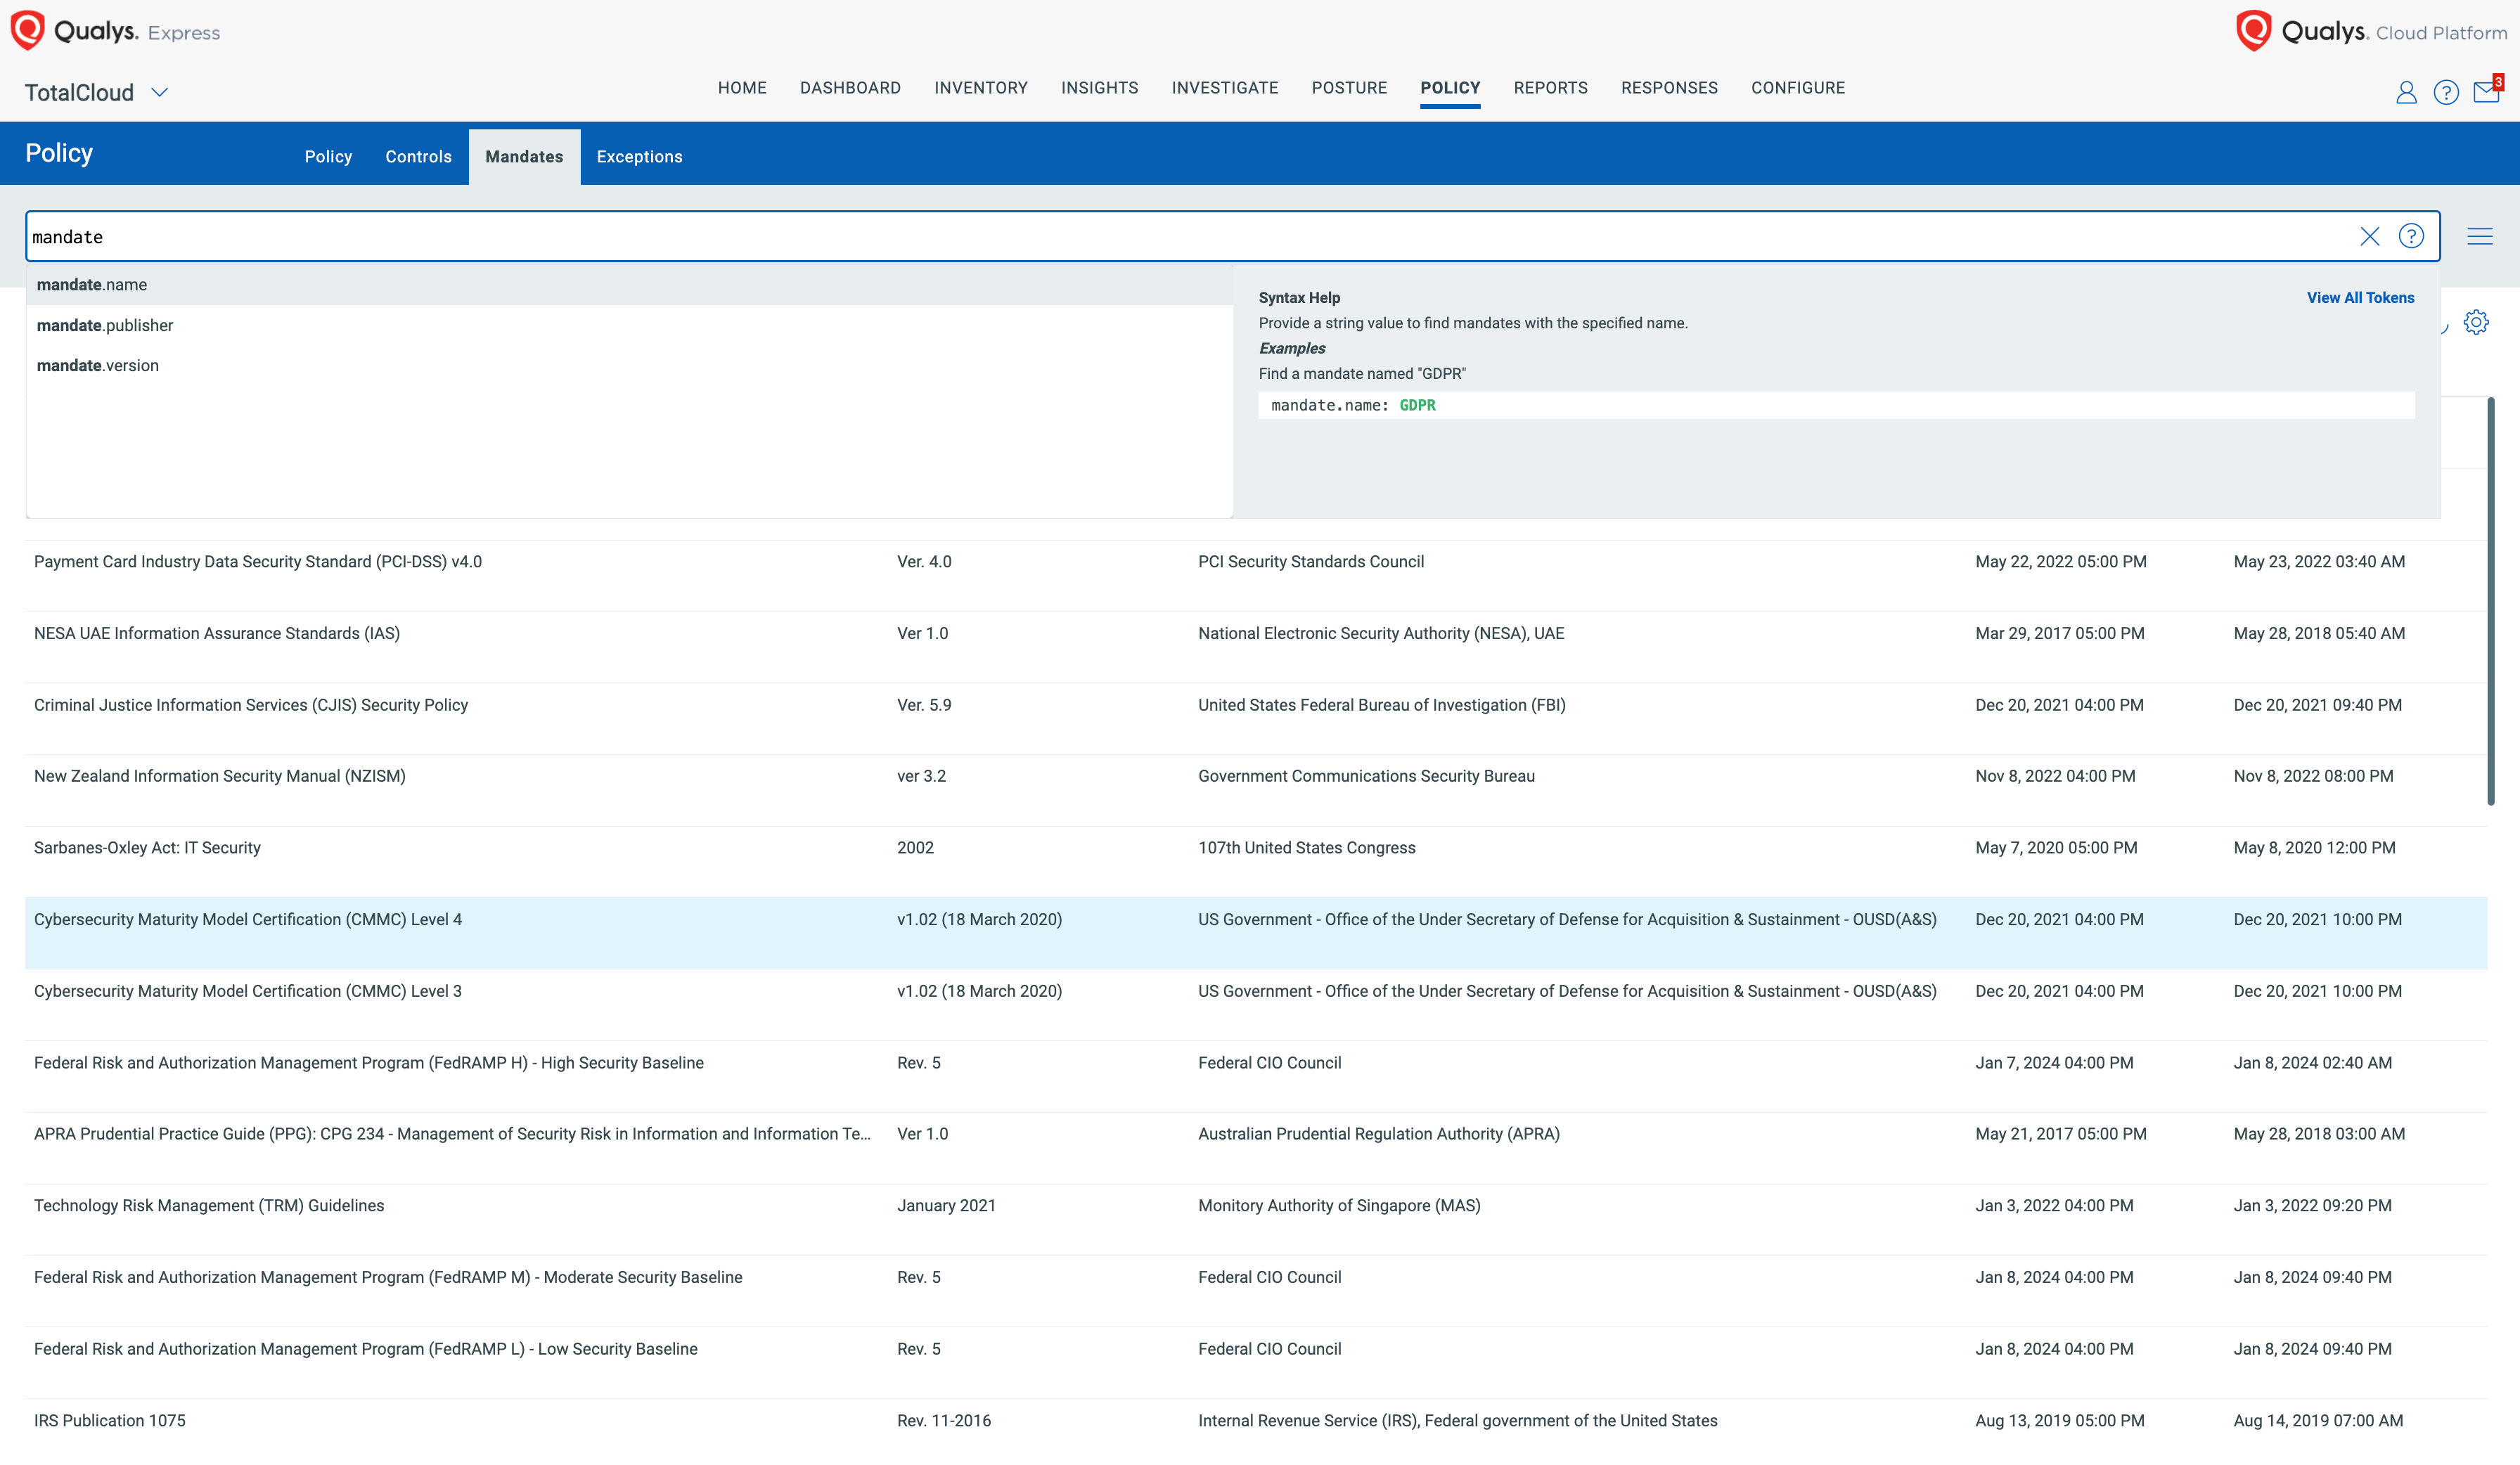Choose mandate.publisher suggestion
The height and width of the screenshot is (1465, 2520).
pyautogui.click(x=629, y=325)
